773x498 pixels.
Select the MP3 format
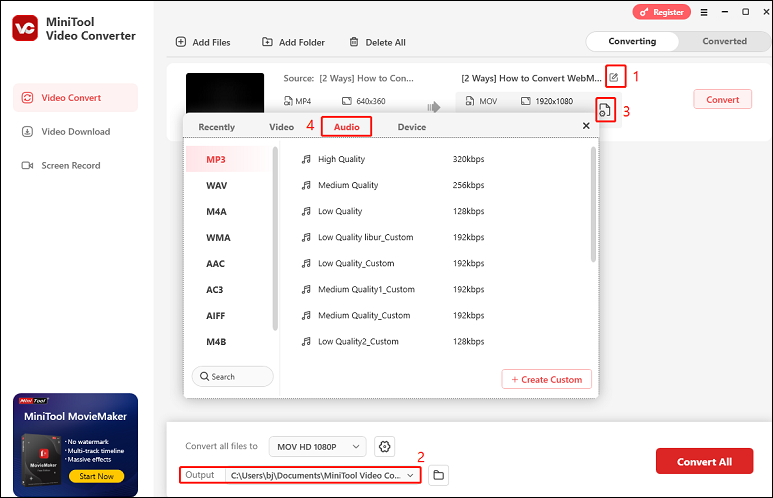(229, 159)
